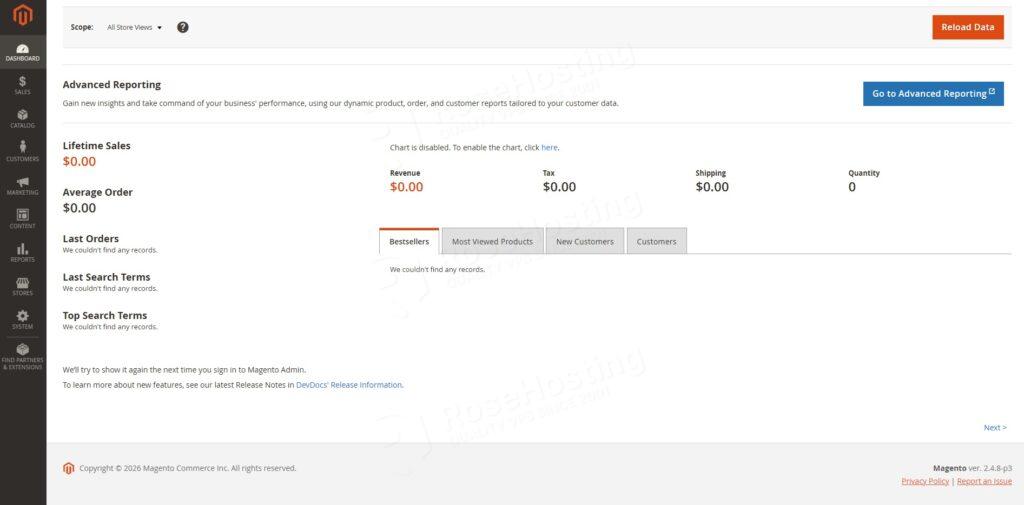
Task: Click the Last Orders heading
Action: point(91,238)
